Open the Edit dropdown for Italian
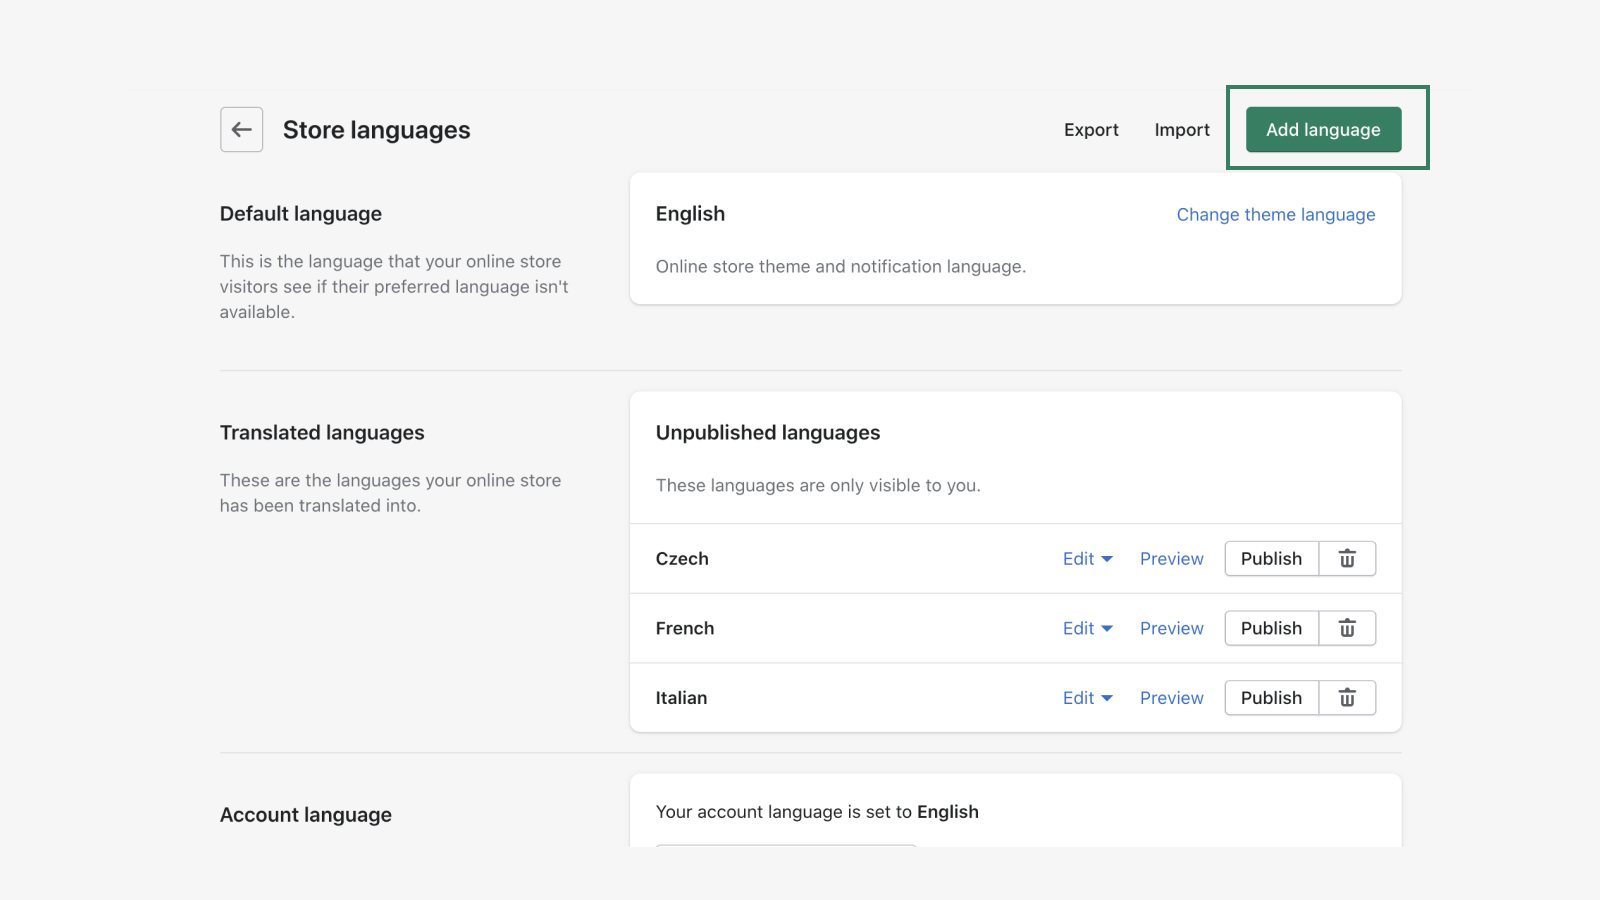Image resolution: width=1600 pixels, height=900 pixels. tap(1088, 698)
